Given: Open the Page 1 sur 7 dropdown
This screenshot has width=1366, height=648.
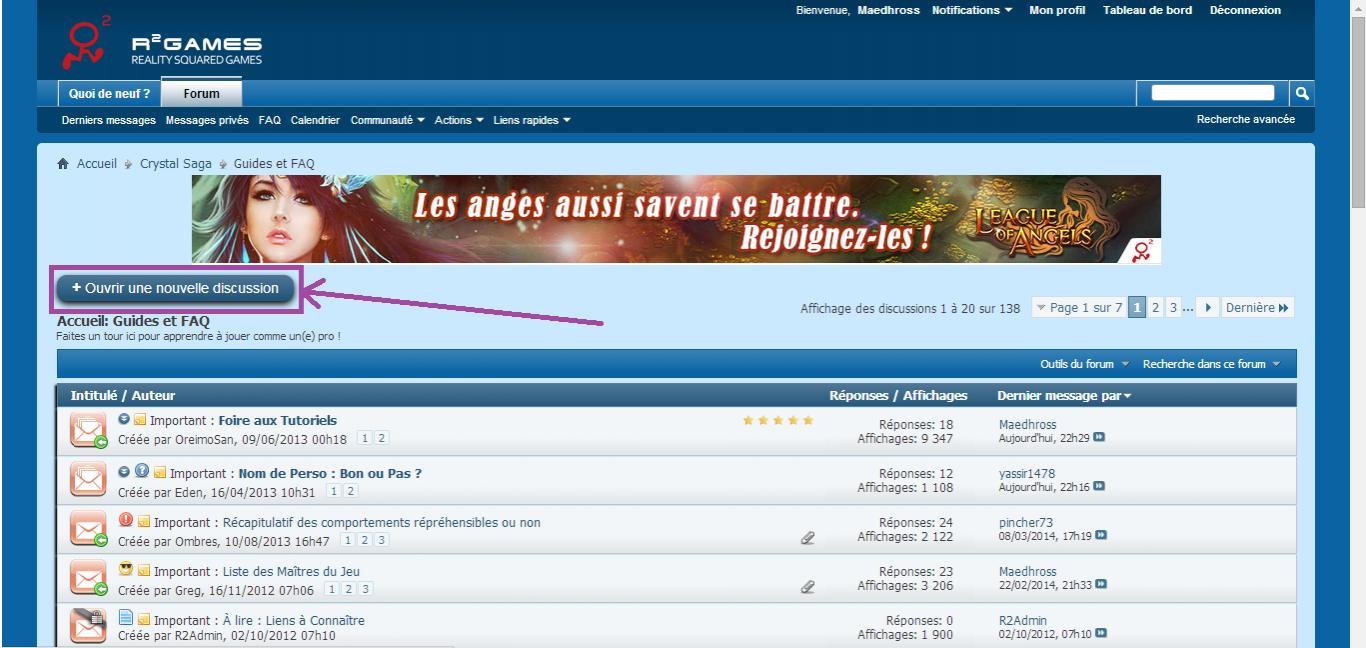Looking at the screenshot, I should pyautogui.click(x=1078, y=308).
